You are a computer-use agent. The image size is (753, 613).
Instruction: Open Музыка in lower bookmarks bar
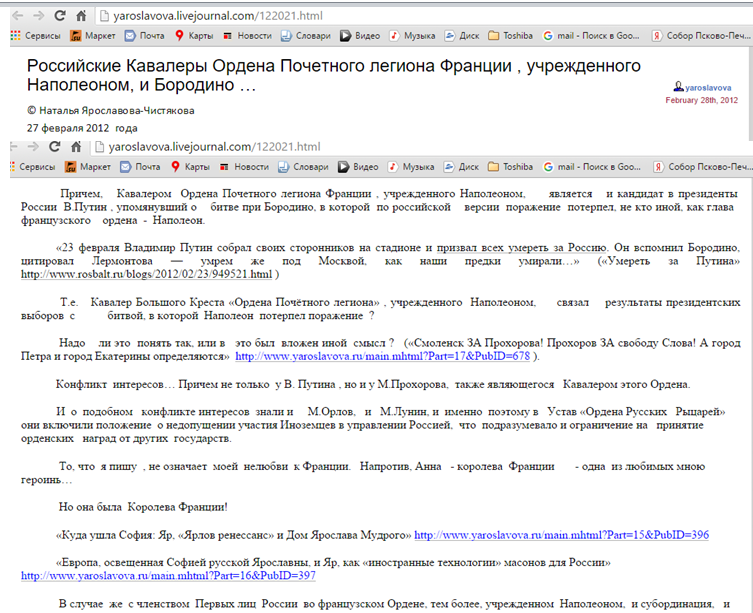point(411,167)
